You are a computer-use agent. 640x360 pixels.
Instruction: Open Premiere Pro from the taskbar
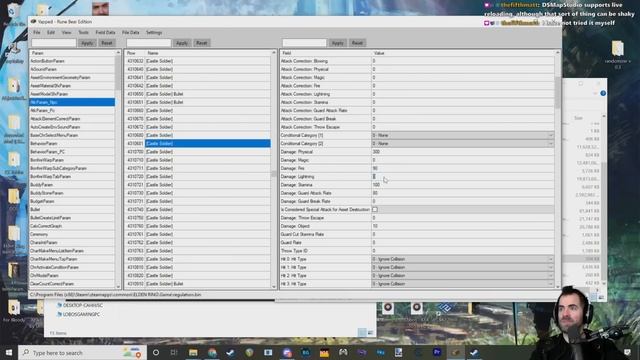pyautogui.click(x=437, y=353)
